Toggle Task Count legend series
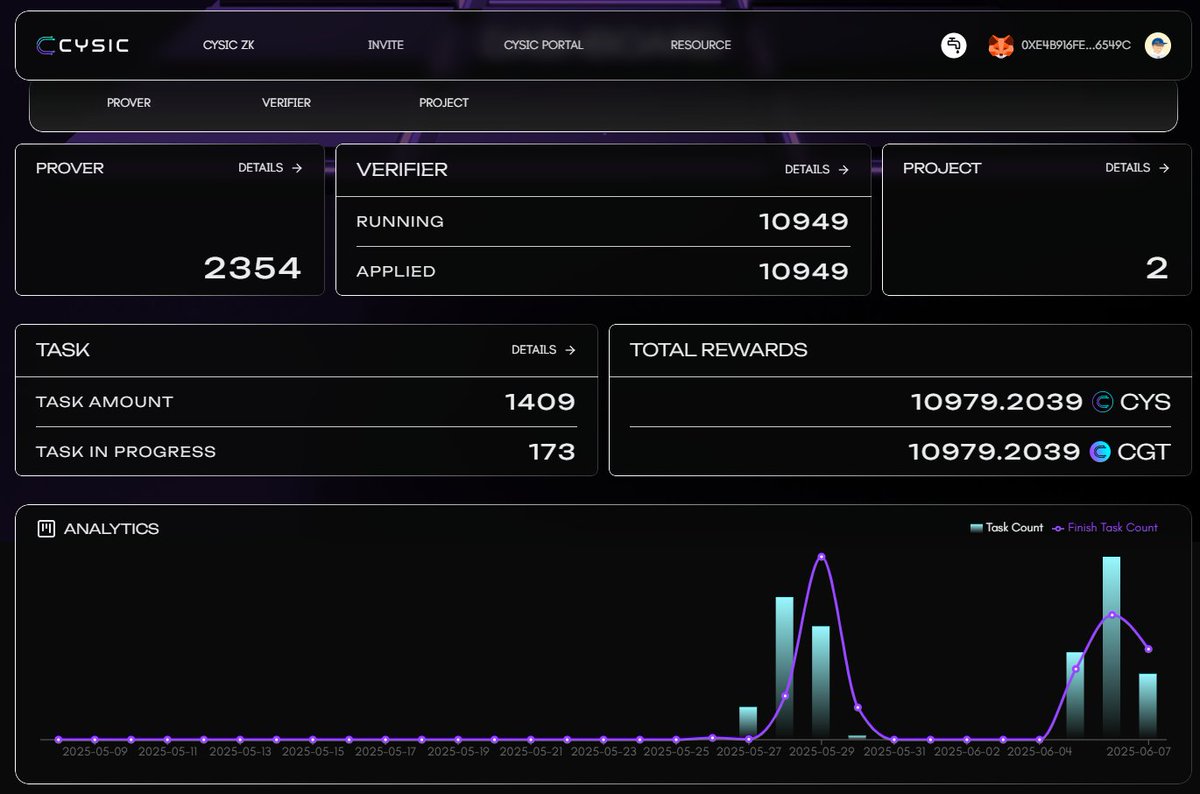 (1006, 527)
